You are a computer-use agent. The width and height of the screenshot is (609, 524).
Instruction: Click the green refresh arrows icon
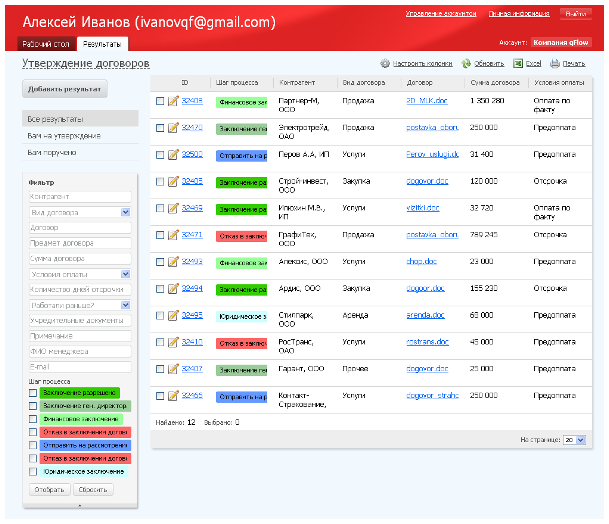click(466, 63)
